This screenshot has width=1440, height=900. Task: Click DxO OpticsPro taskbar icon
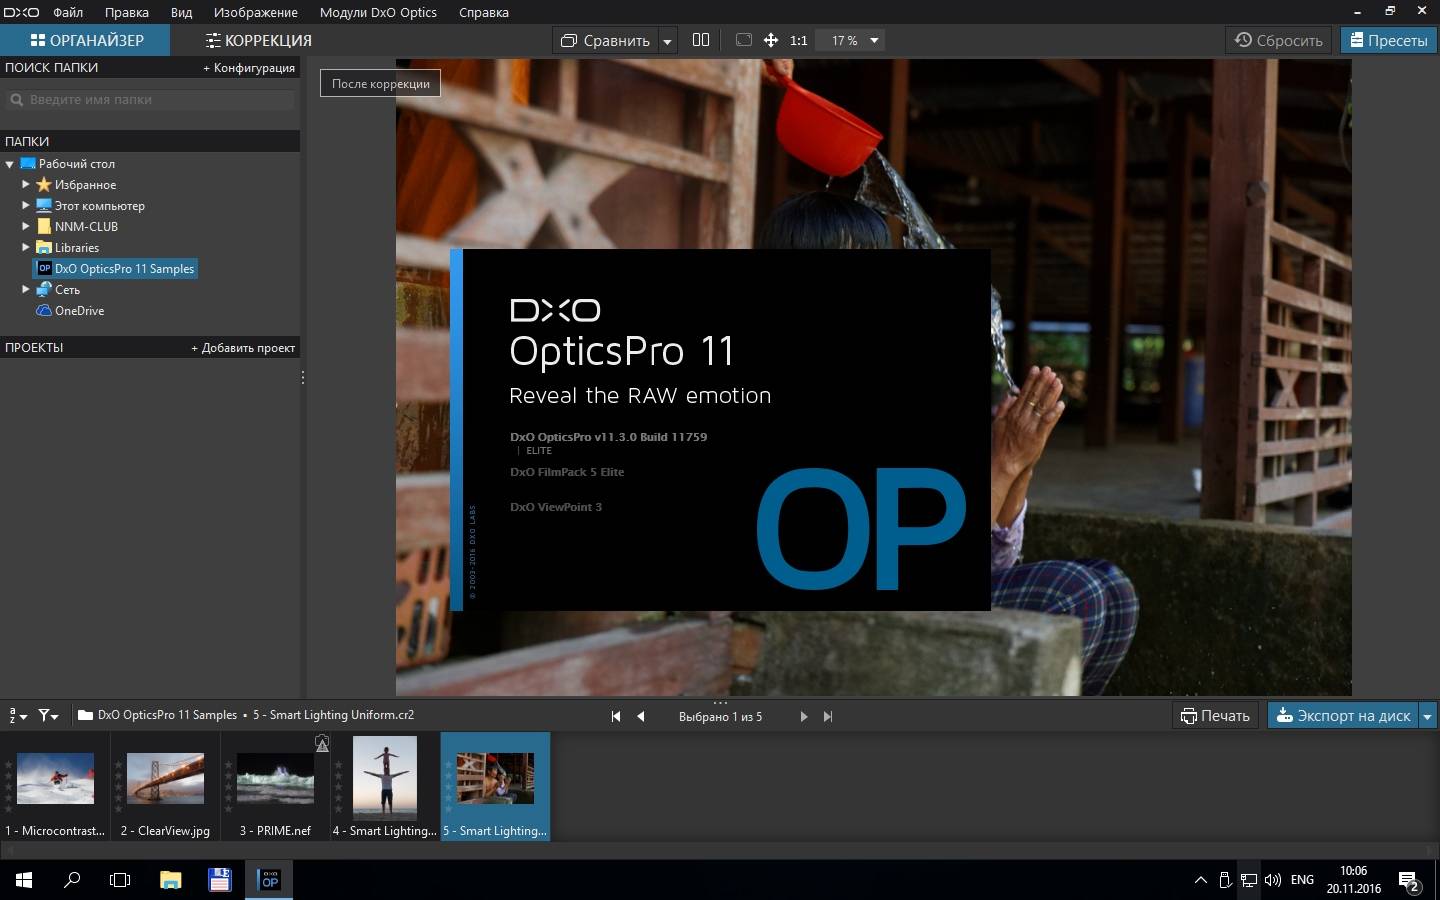269,880
